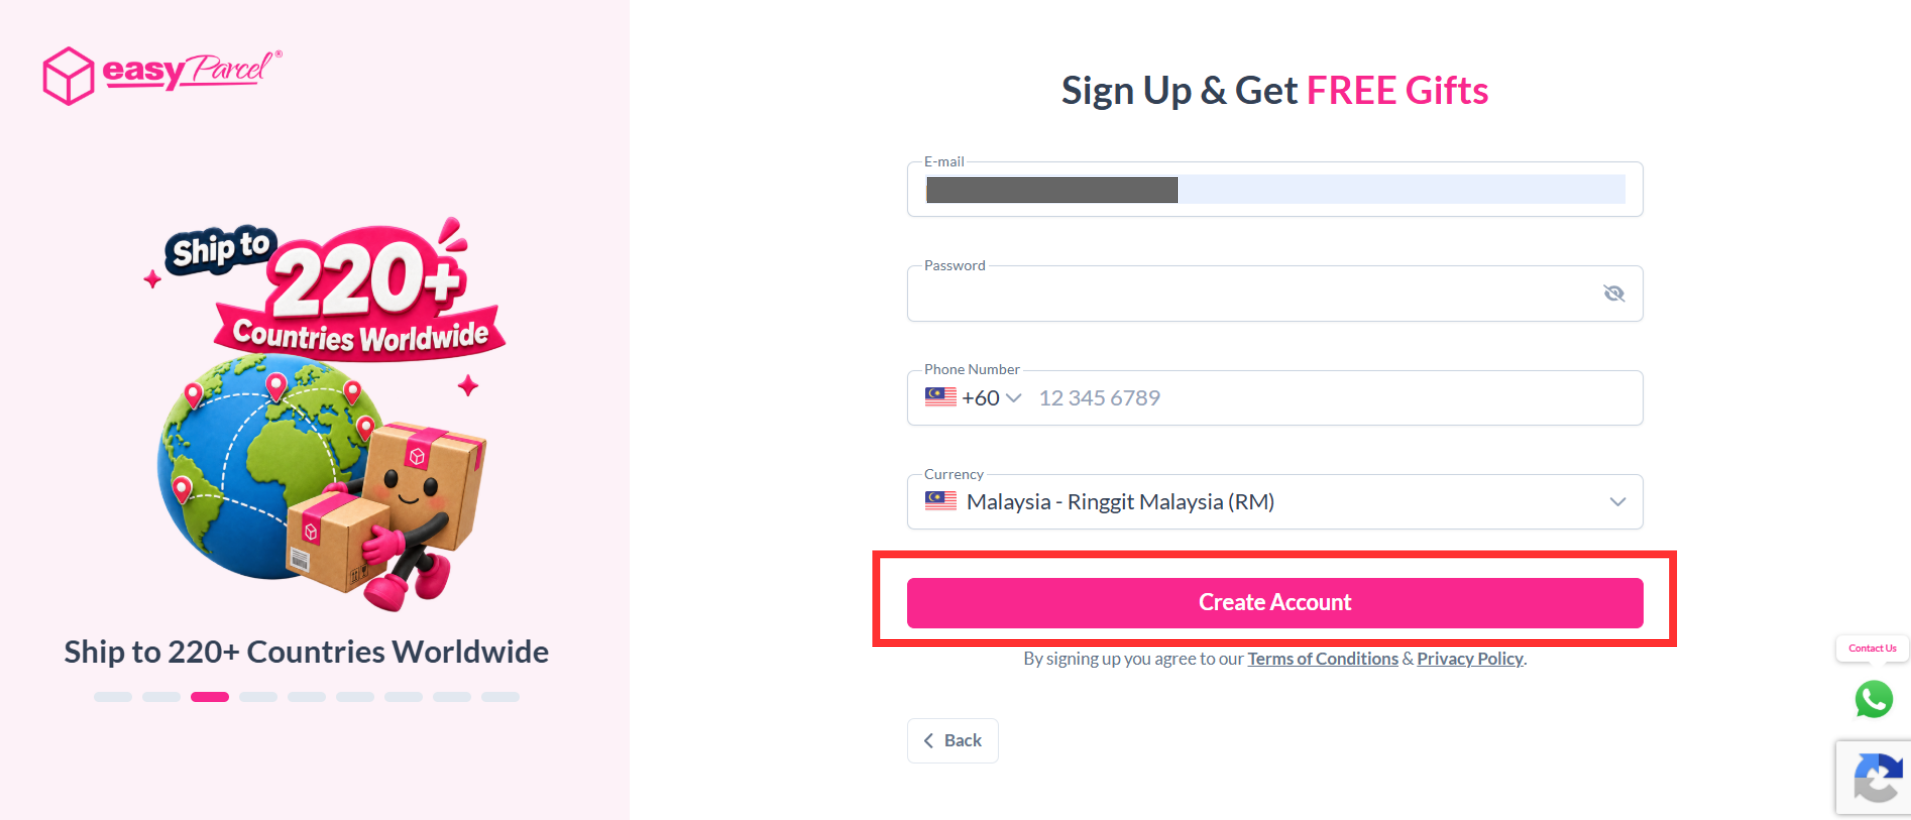Image resolution: width=1911 pixels, height=820 pixels.
Task: Expand the +60 country code dropdown
Action: (991, 398)
